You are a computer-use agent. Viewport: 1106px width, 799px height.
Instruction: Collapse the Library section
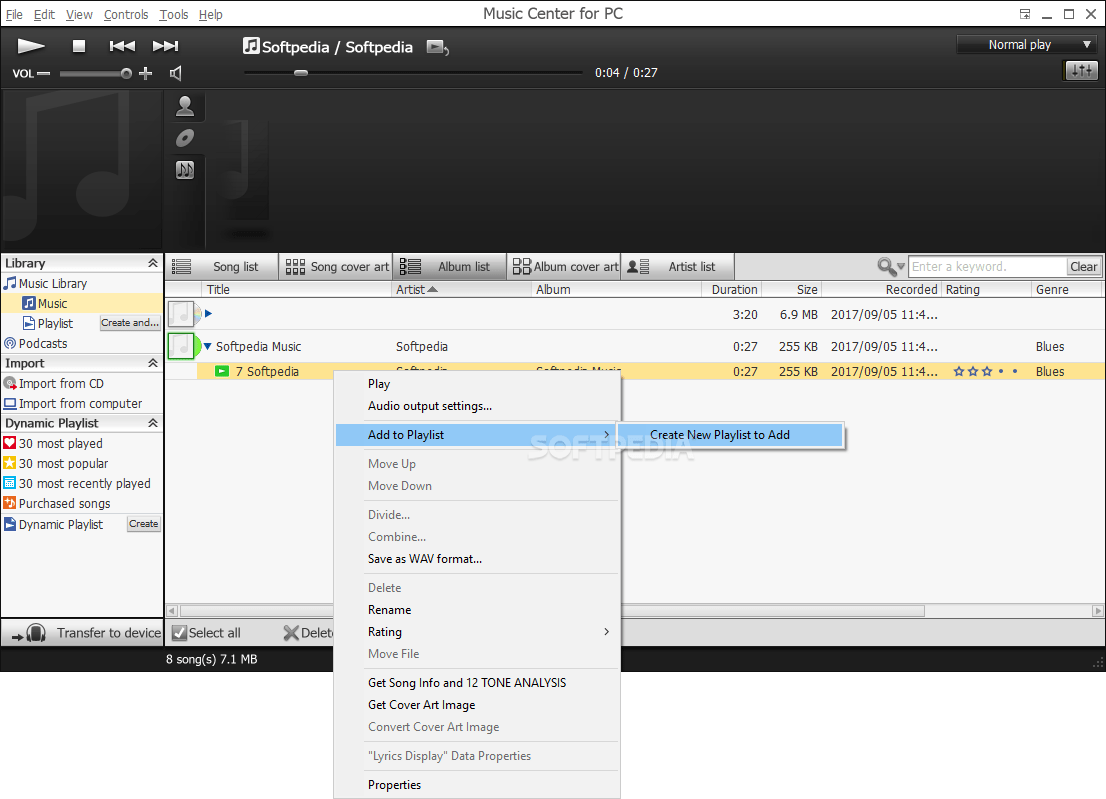152,262
